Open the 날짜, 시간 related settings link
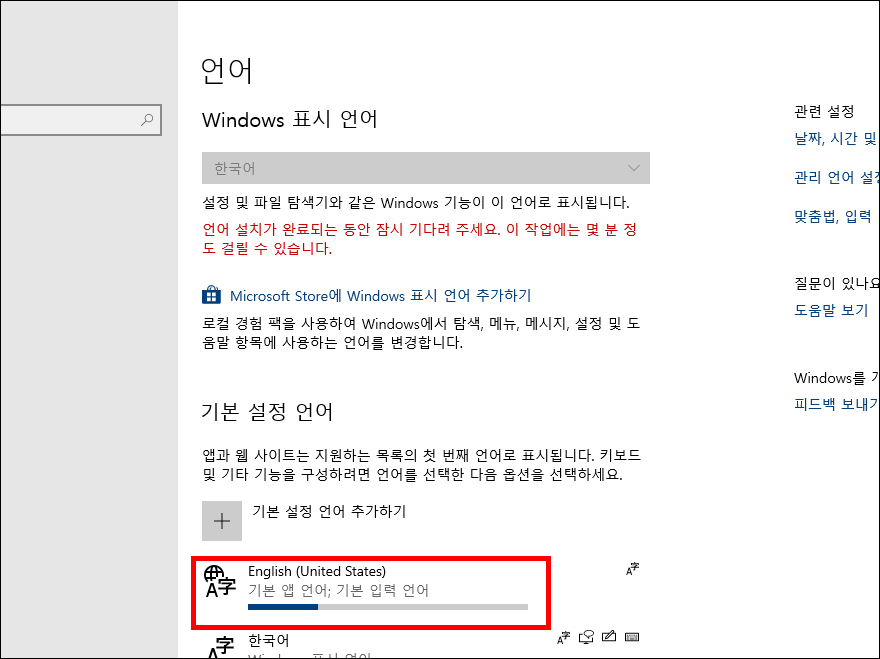 pos(836,138)
